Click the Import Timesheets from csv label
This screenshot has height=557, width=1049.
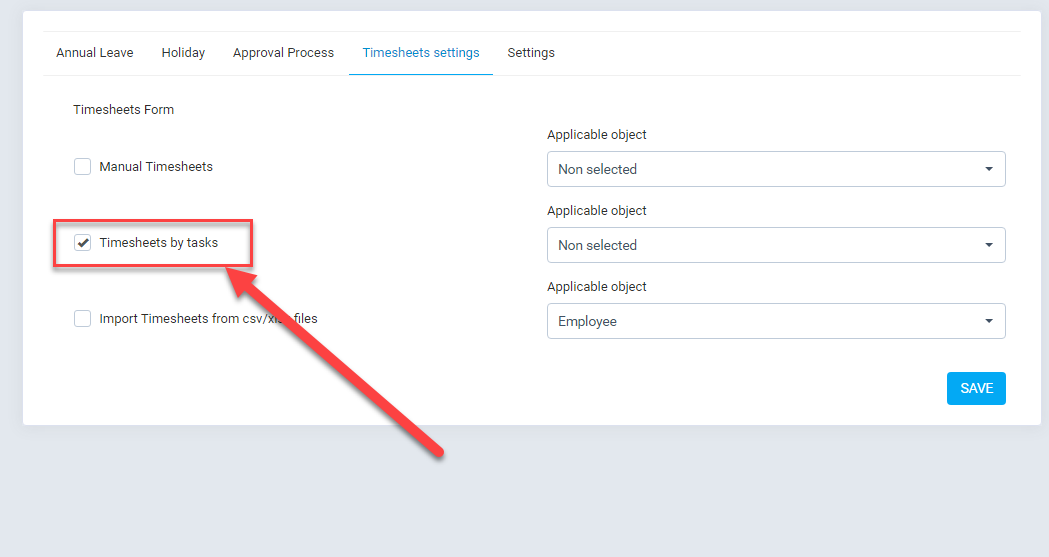click(x=208, y=318)
